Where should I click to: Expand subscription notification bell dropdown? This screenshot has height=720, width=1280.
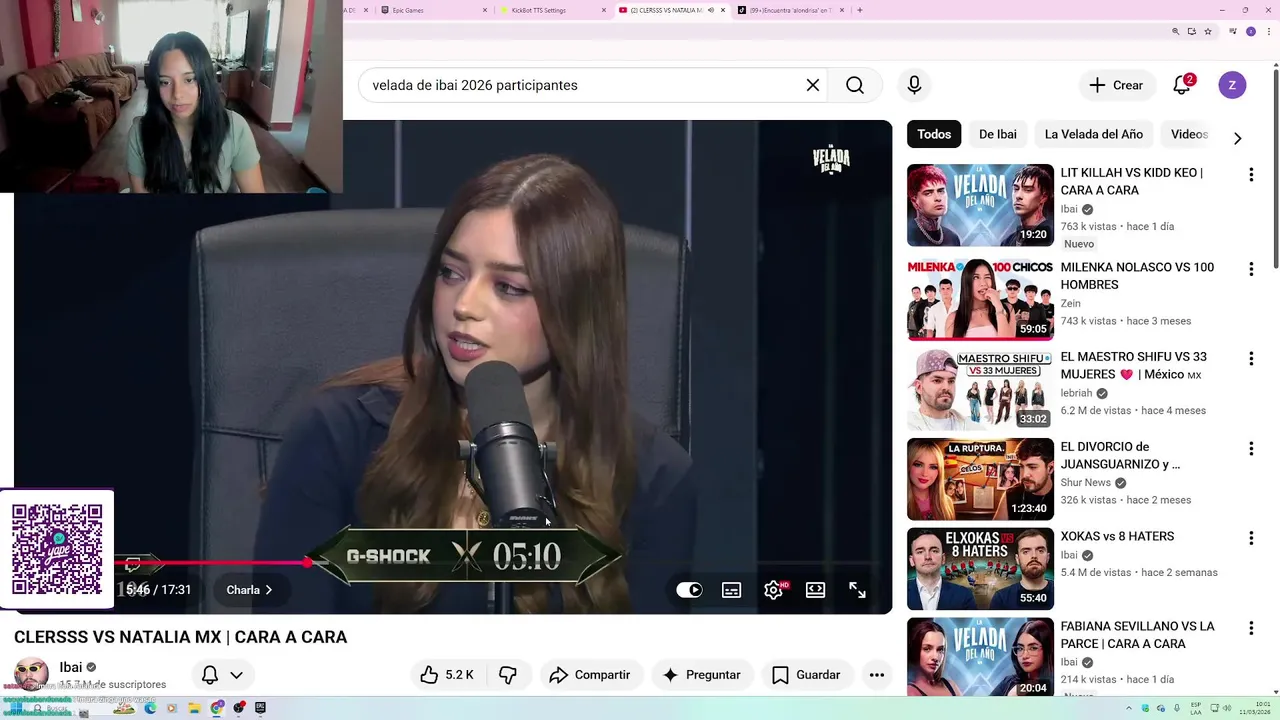click(222, 675)
